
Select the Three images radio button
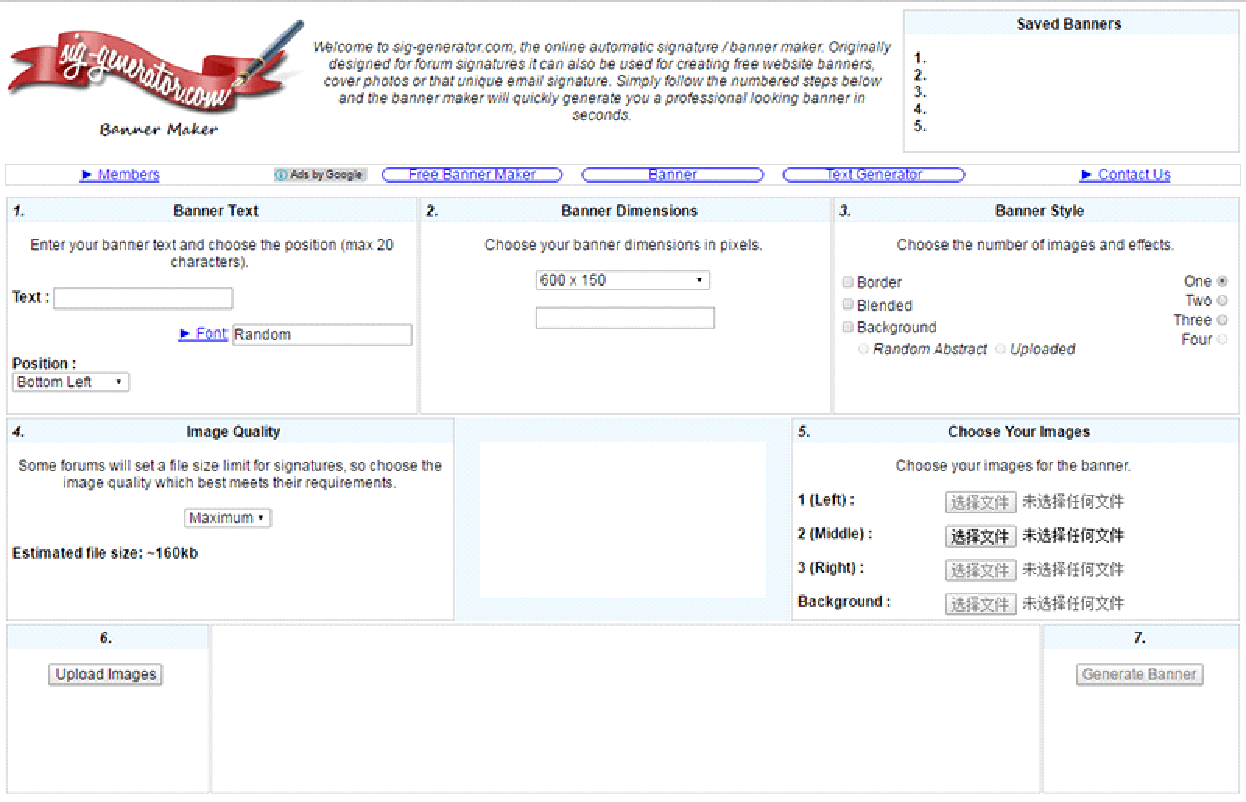pyautogui.click(x=1222, y=320)
